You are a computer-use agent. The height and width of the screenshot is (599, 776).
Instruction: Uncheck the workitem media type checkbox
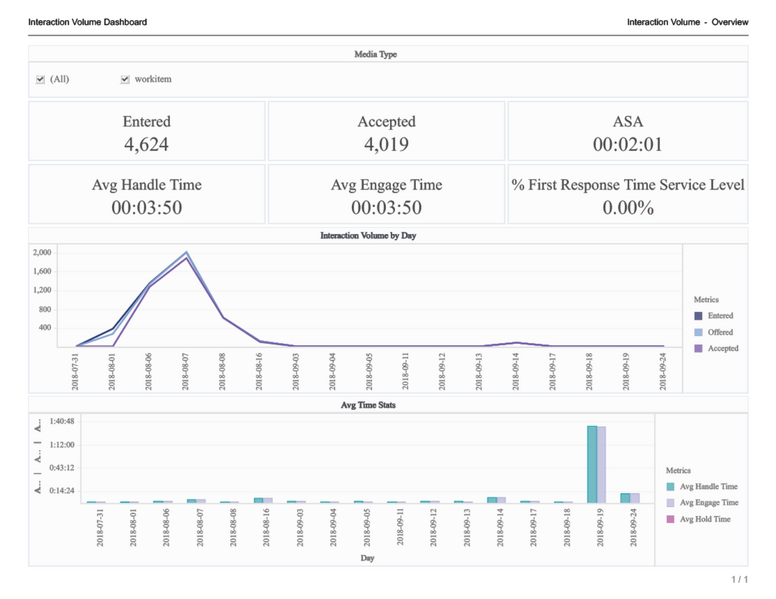pos(125,80)
